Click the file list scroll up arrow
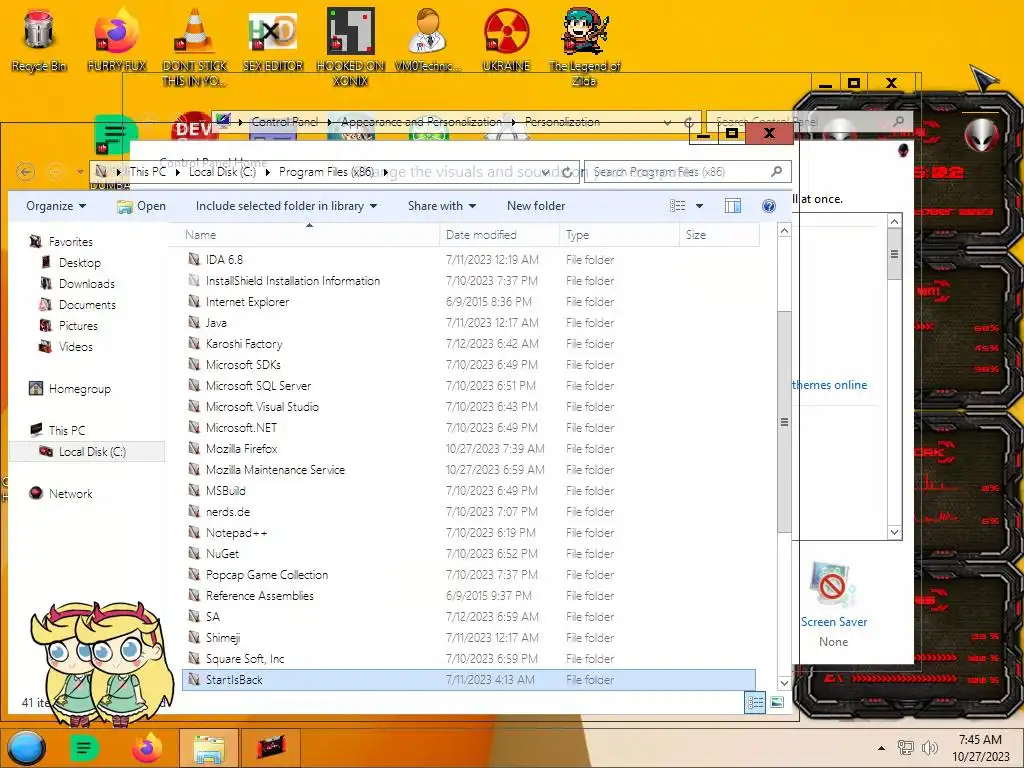This screenshot has height=768, width=1024. pyautogui.click(x=784, y=231)
